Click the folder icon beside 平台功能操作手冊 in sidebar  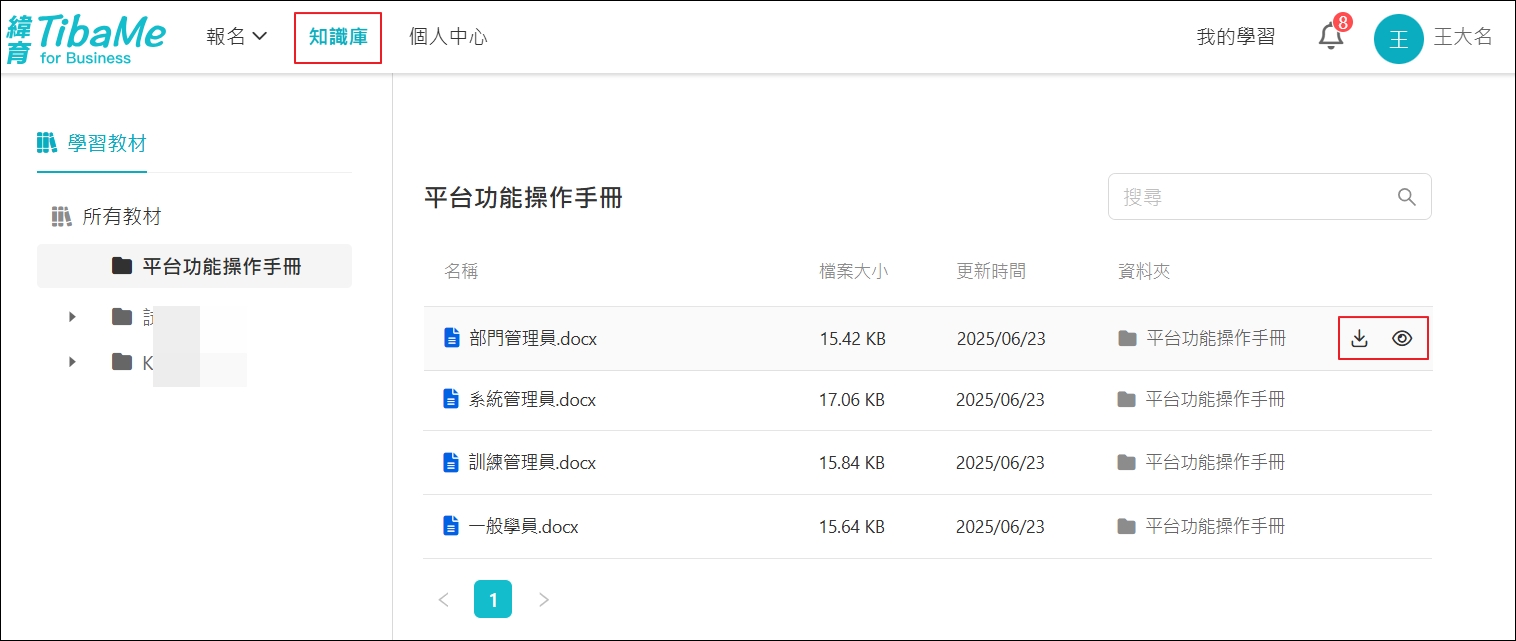tap(122, 266)
